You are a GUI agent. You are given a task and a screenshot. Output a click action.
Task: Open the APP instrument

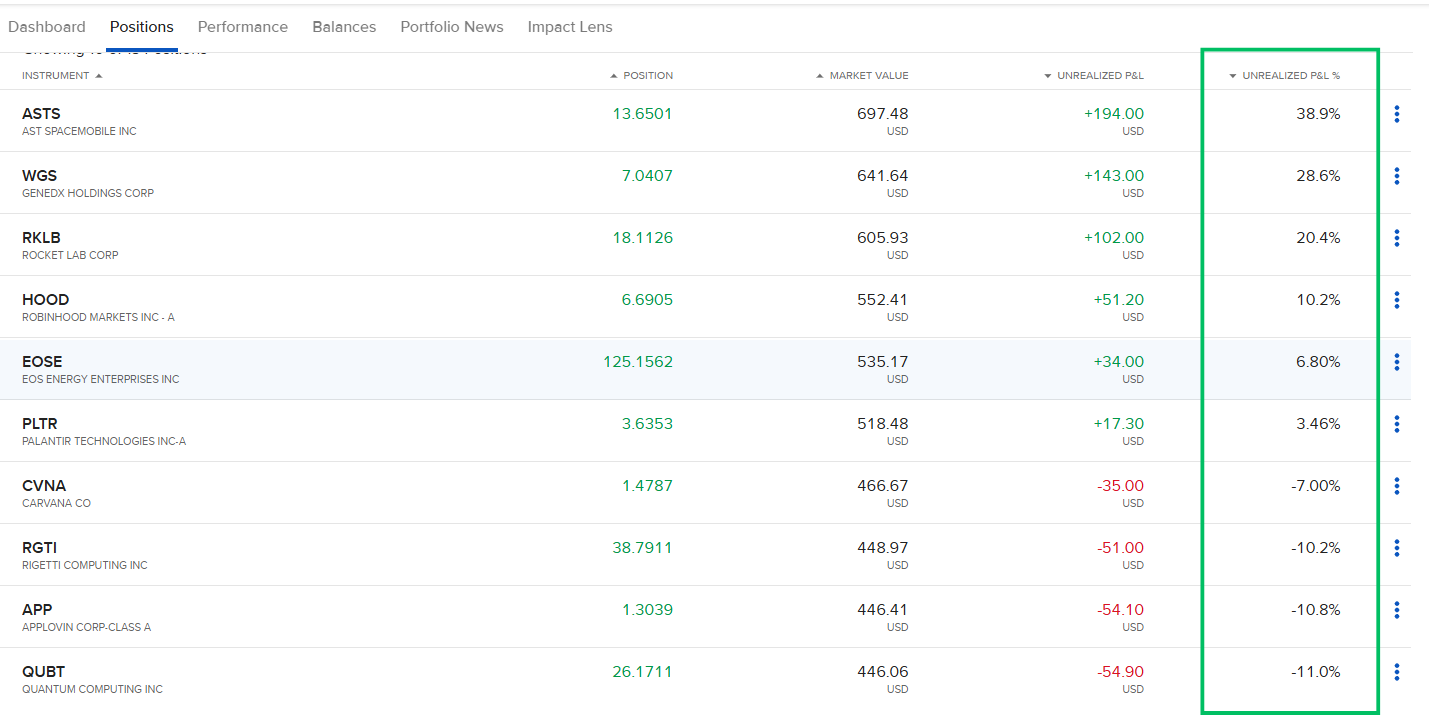(x=37, y=610)
